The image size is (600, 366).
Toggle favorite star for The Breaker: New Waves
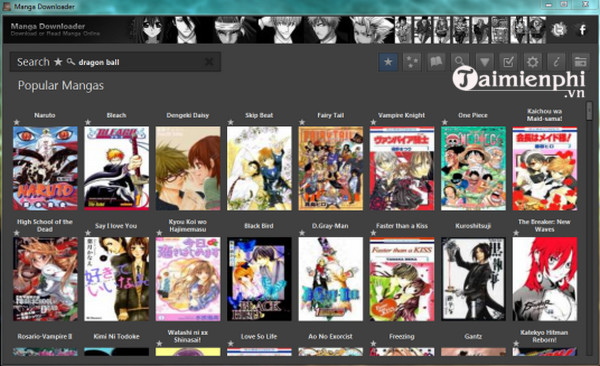pyautogui.click(x=516, y=233)
